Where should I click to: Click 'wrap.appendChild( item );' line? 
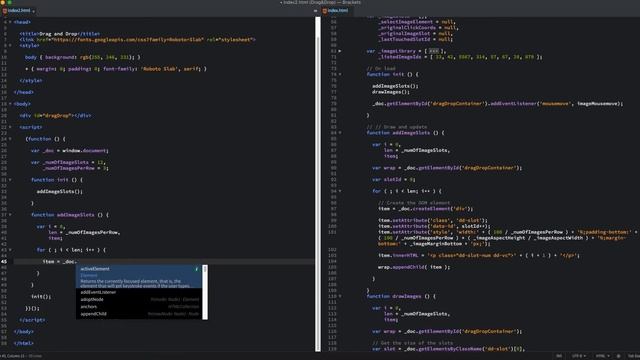414,267
